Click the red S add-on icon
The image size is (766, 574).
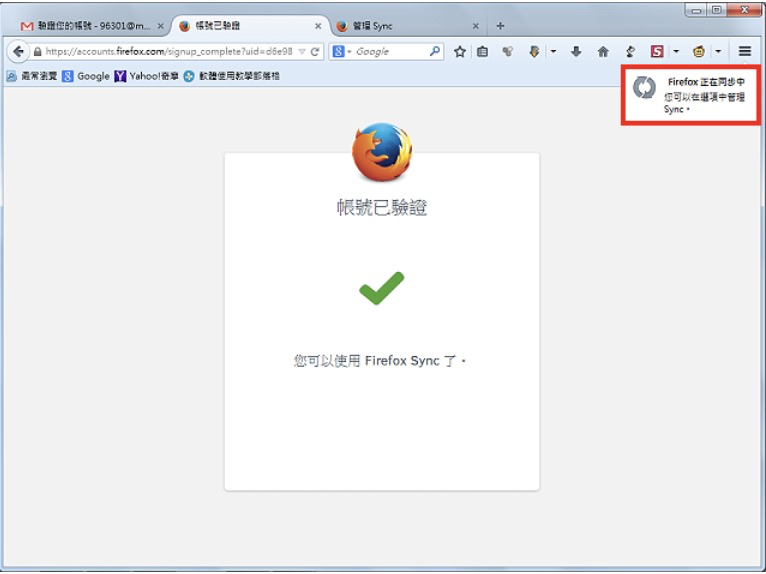657,51
